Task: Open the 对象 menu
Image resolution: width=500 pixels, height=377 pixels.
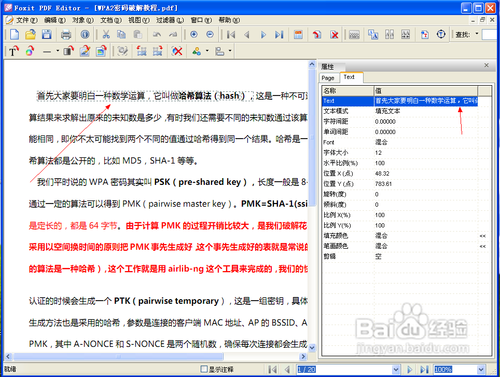Action: tap(83, 20)
